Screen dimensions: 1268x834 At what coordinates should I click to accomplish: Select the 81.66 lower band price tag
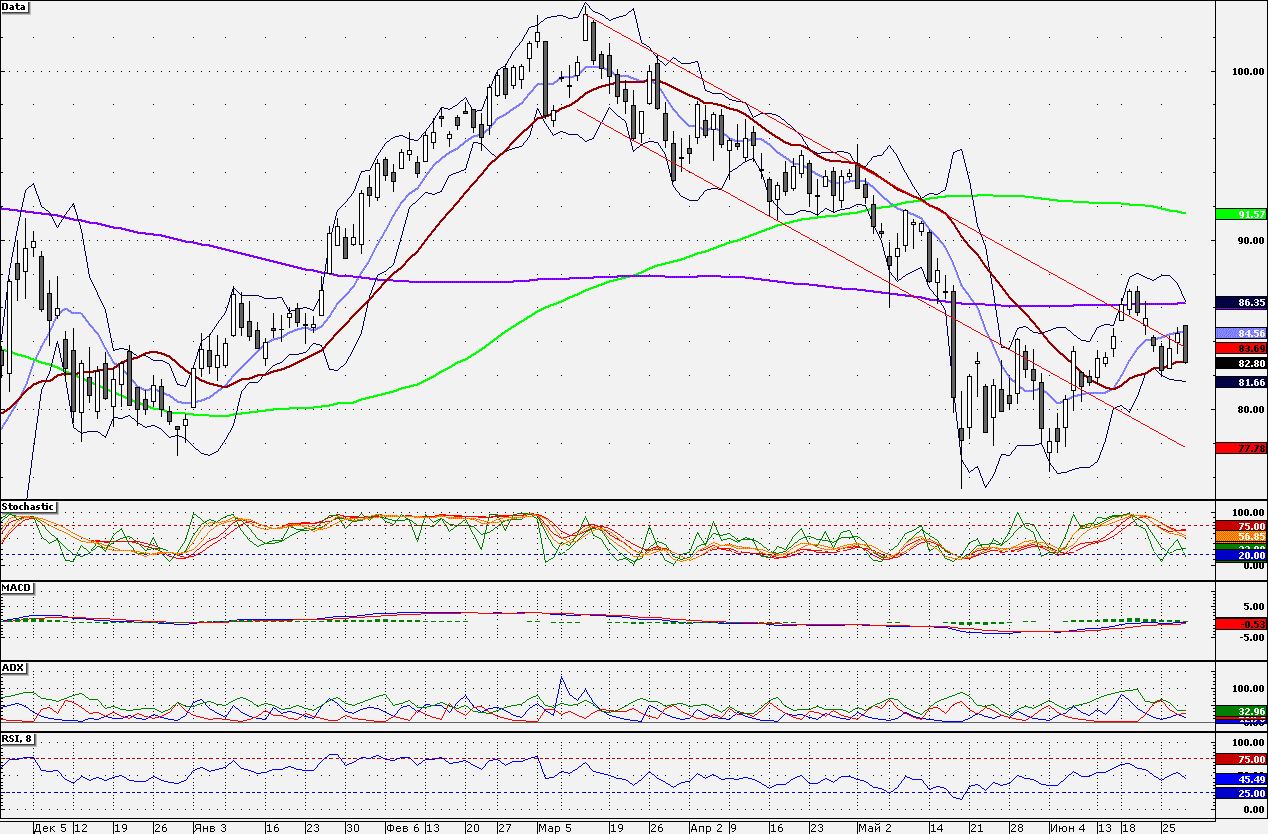1240,382
